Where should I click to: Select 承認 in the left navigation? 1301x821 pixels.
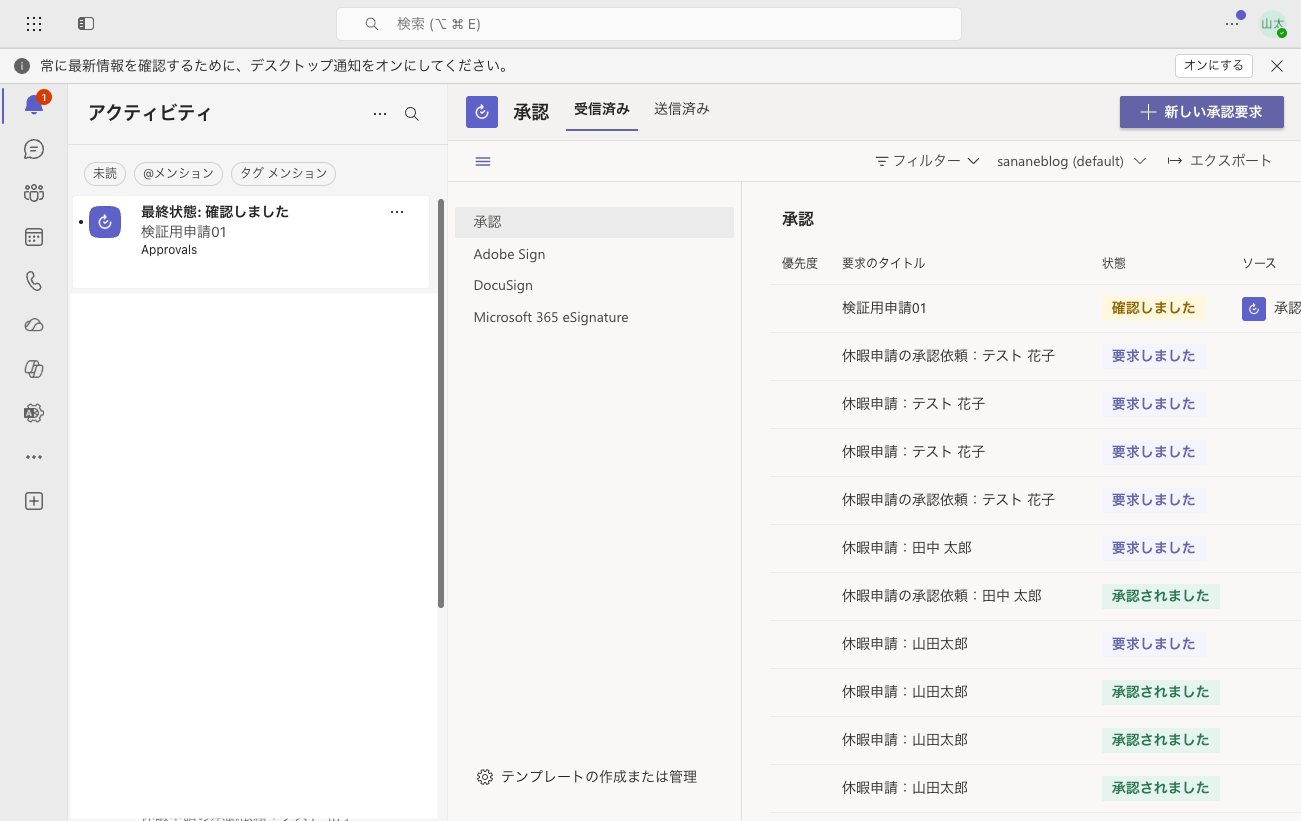point(594,222)
